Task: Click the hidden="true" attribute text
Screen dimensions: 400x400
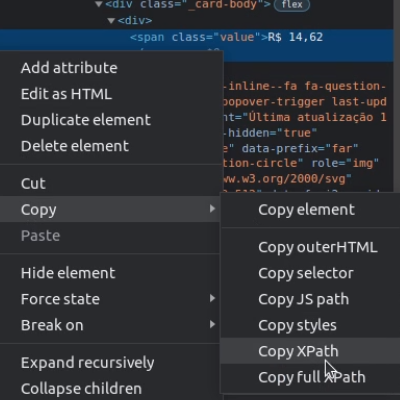Action: [272, 133]
